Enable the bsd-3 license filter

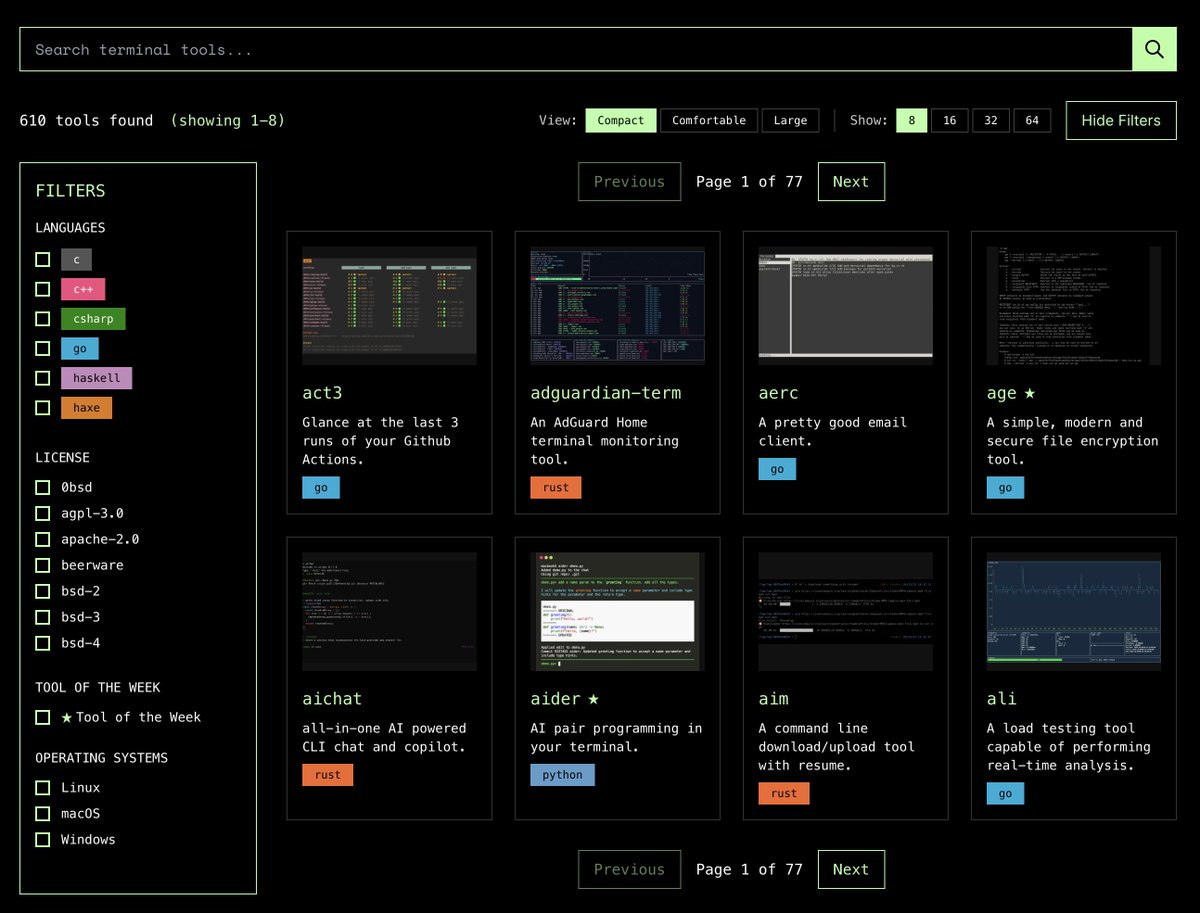43,617
